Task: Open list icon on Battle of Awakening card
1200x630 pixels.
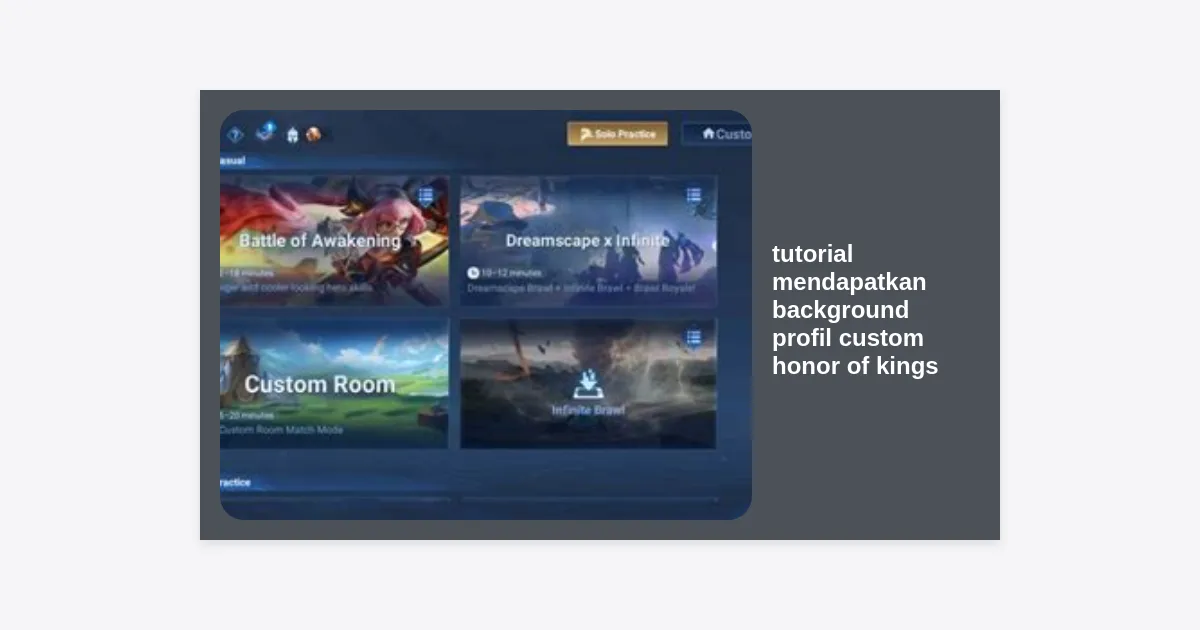Action: pyautogui.click(x=425, y=195)
